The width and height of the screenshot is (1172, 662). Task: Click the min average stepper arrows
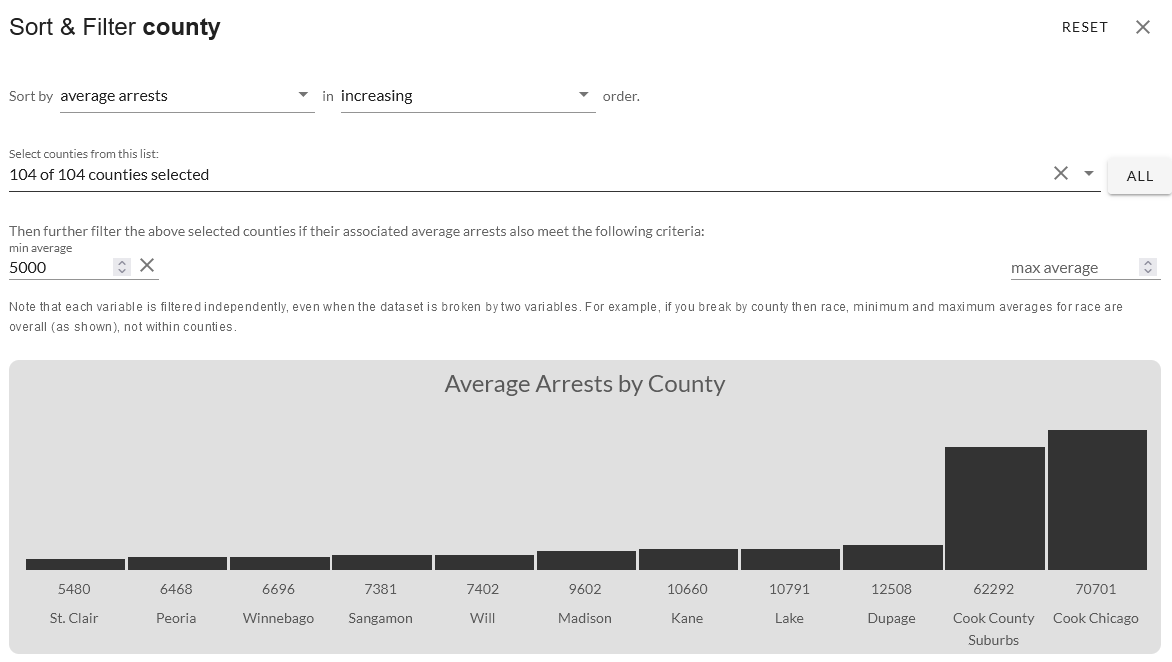(122, 267)
